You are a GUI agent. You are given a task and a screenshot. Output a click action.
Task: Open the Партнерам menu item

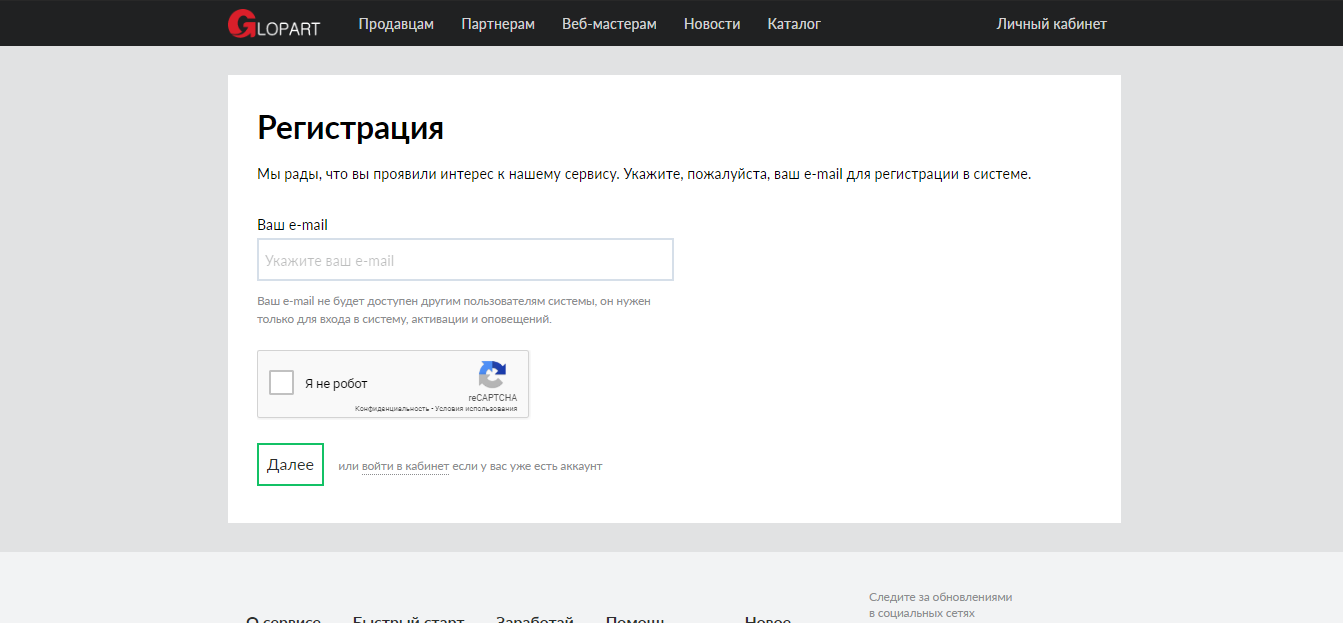pos(498,24)
